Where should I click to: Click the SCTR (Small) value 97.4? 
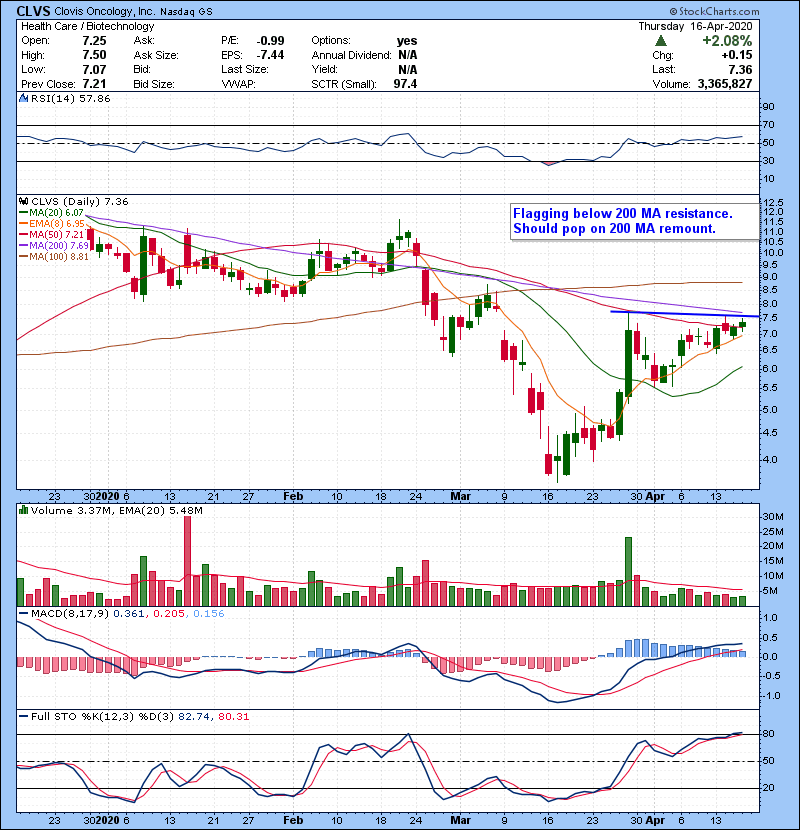tap(405, 84)
